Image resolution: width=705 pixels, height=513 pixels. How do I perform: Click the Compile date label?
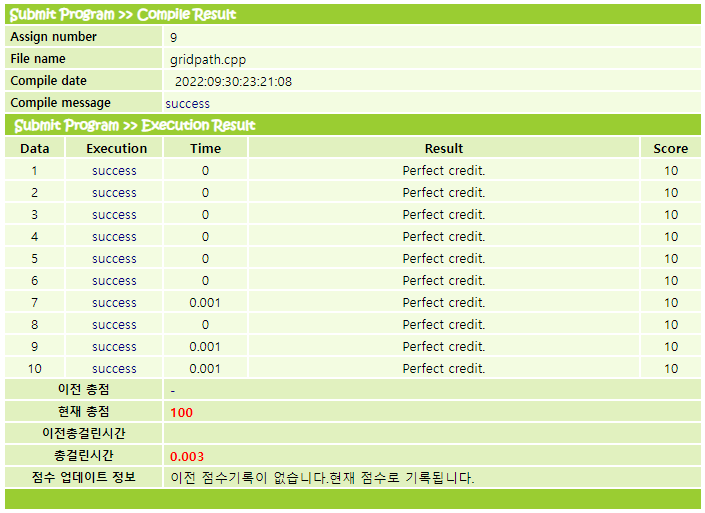point(48,80)
